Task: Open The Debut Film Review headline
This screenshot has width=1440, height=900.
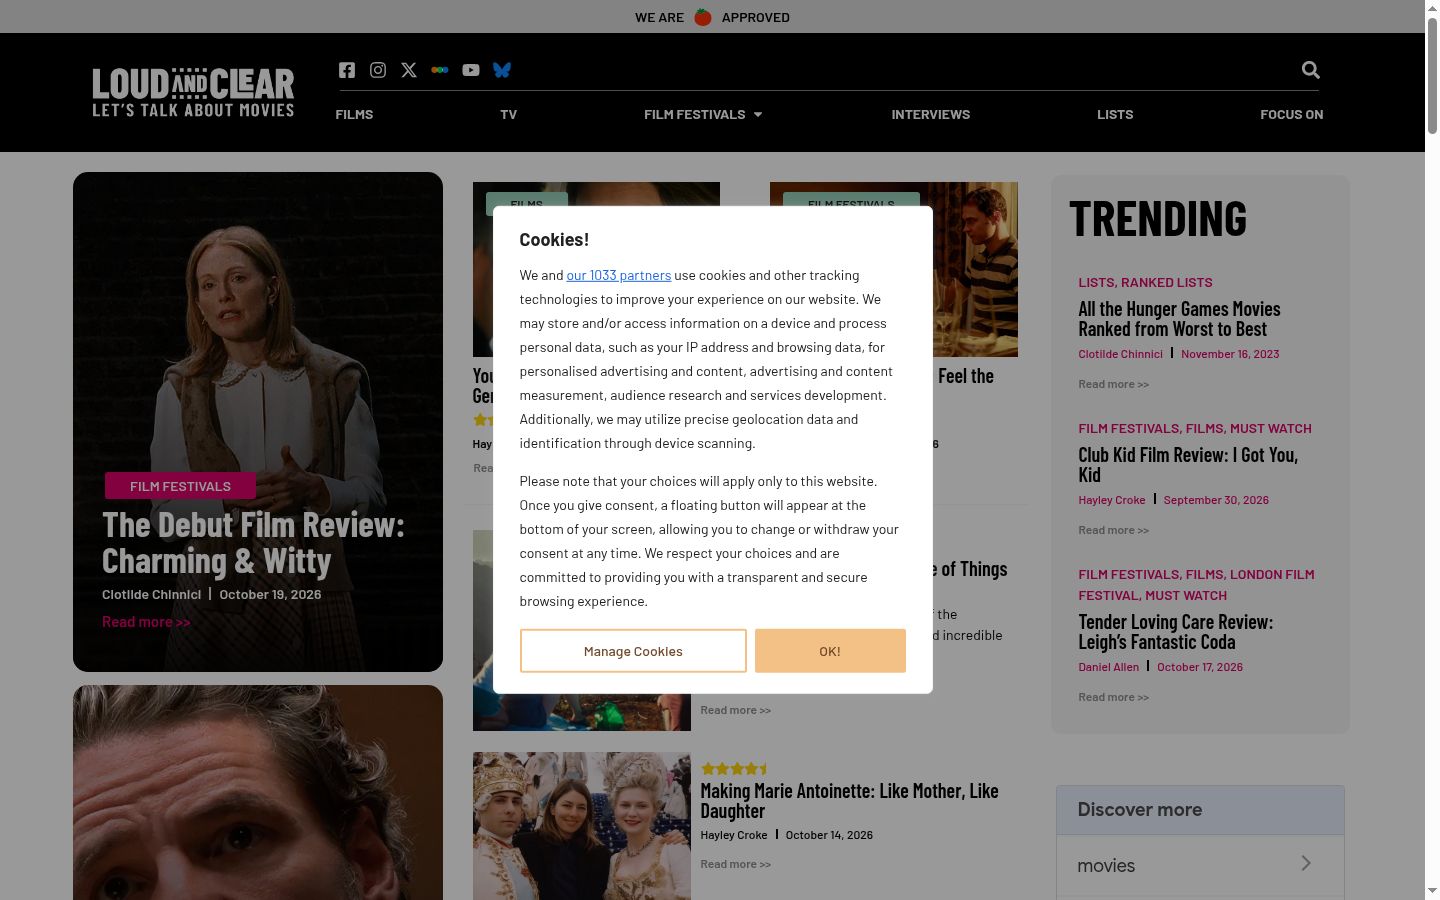Action: pyautogui.click(x=253, y=543)
